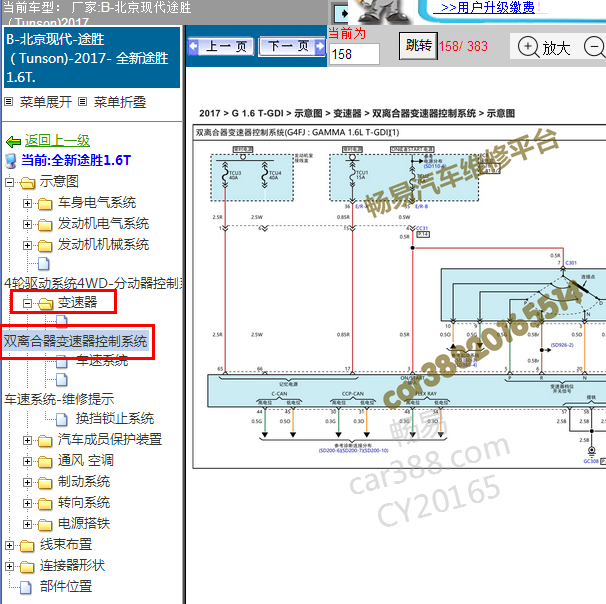Collapse the 变速器 folder
The height and width of the screenshot is (604, 606).
pyautogui.click(x=27, y=303)
